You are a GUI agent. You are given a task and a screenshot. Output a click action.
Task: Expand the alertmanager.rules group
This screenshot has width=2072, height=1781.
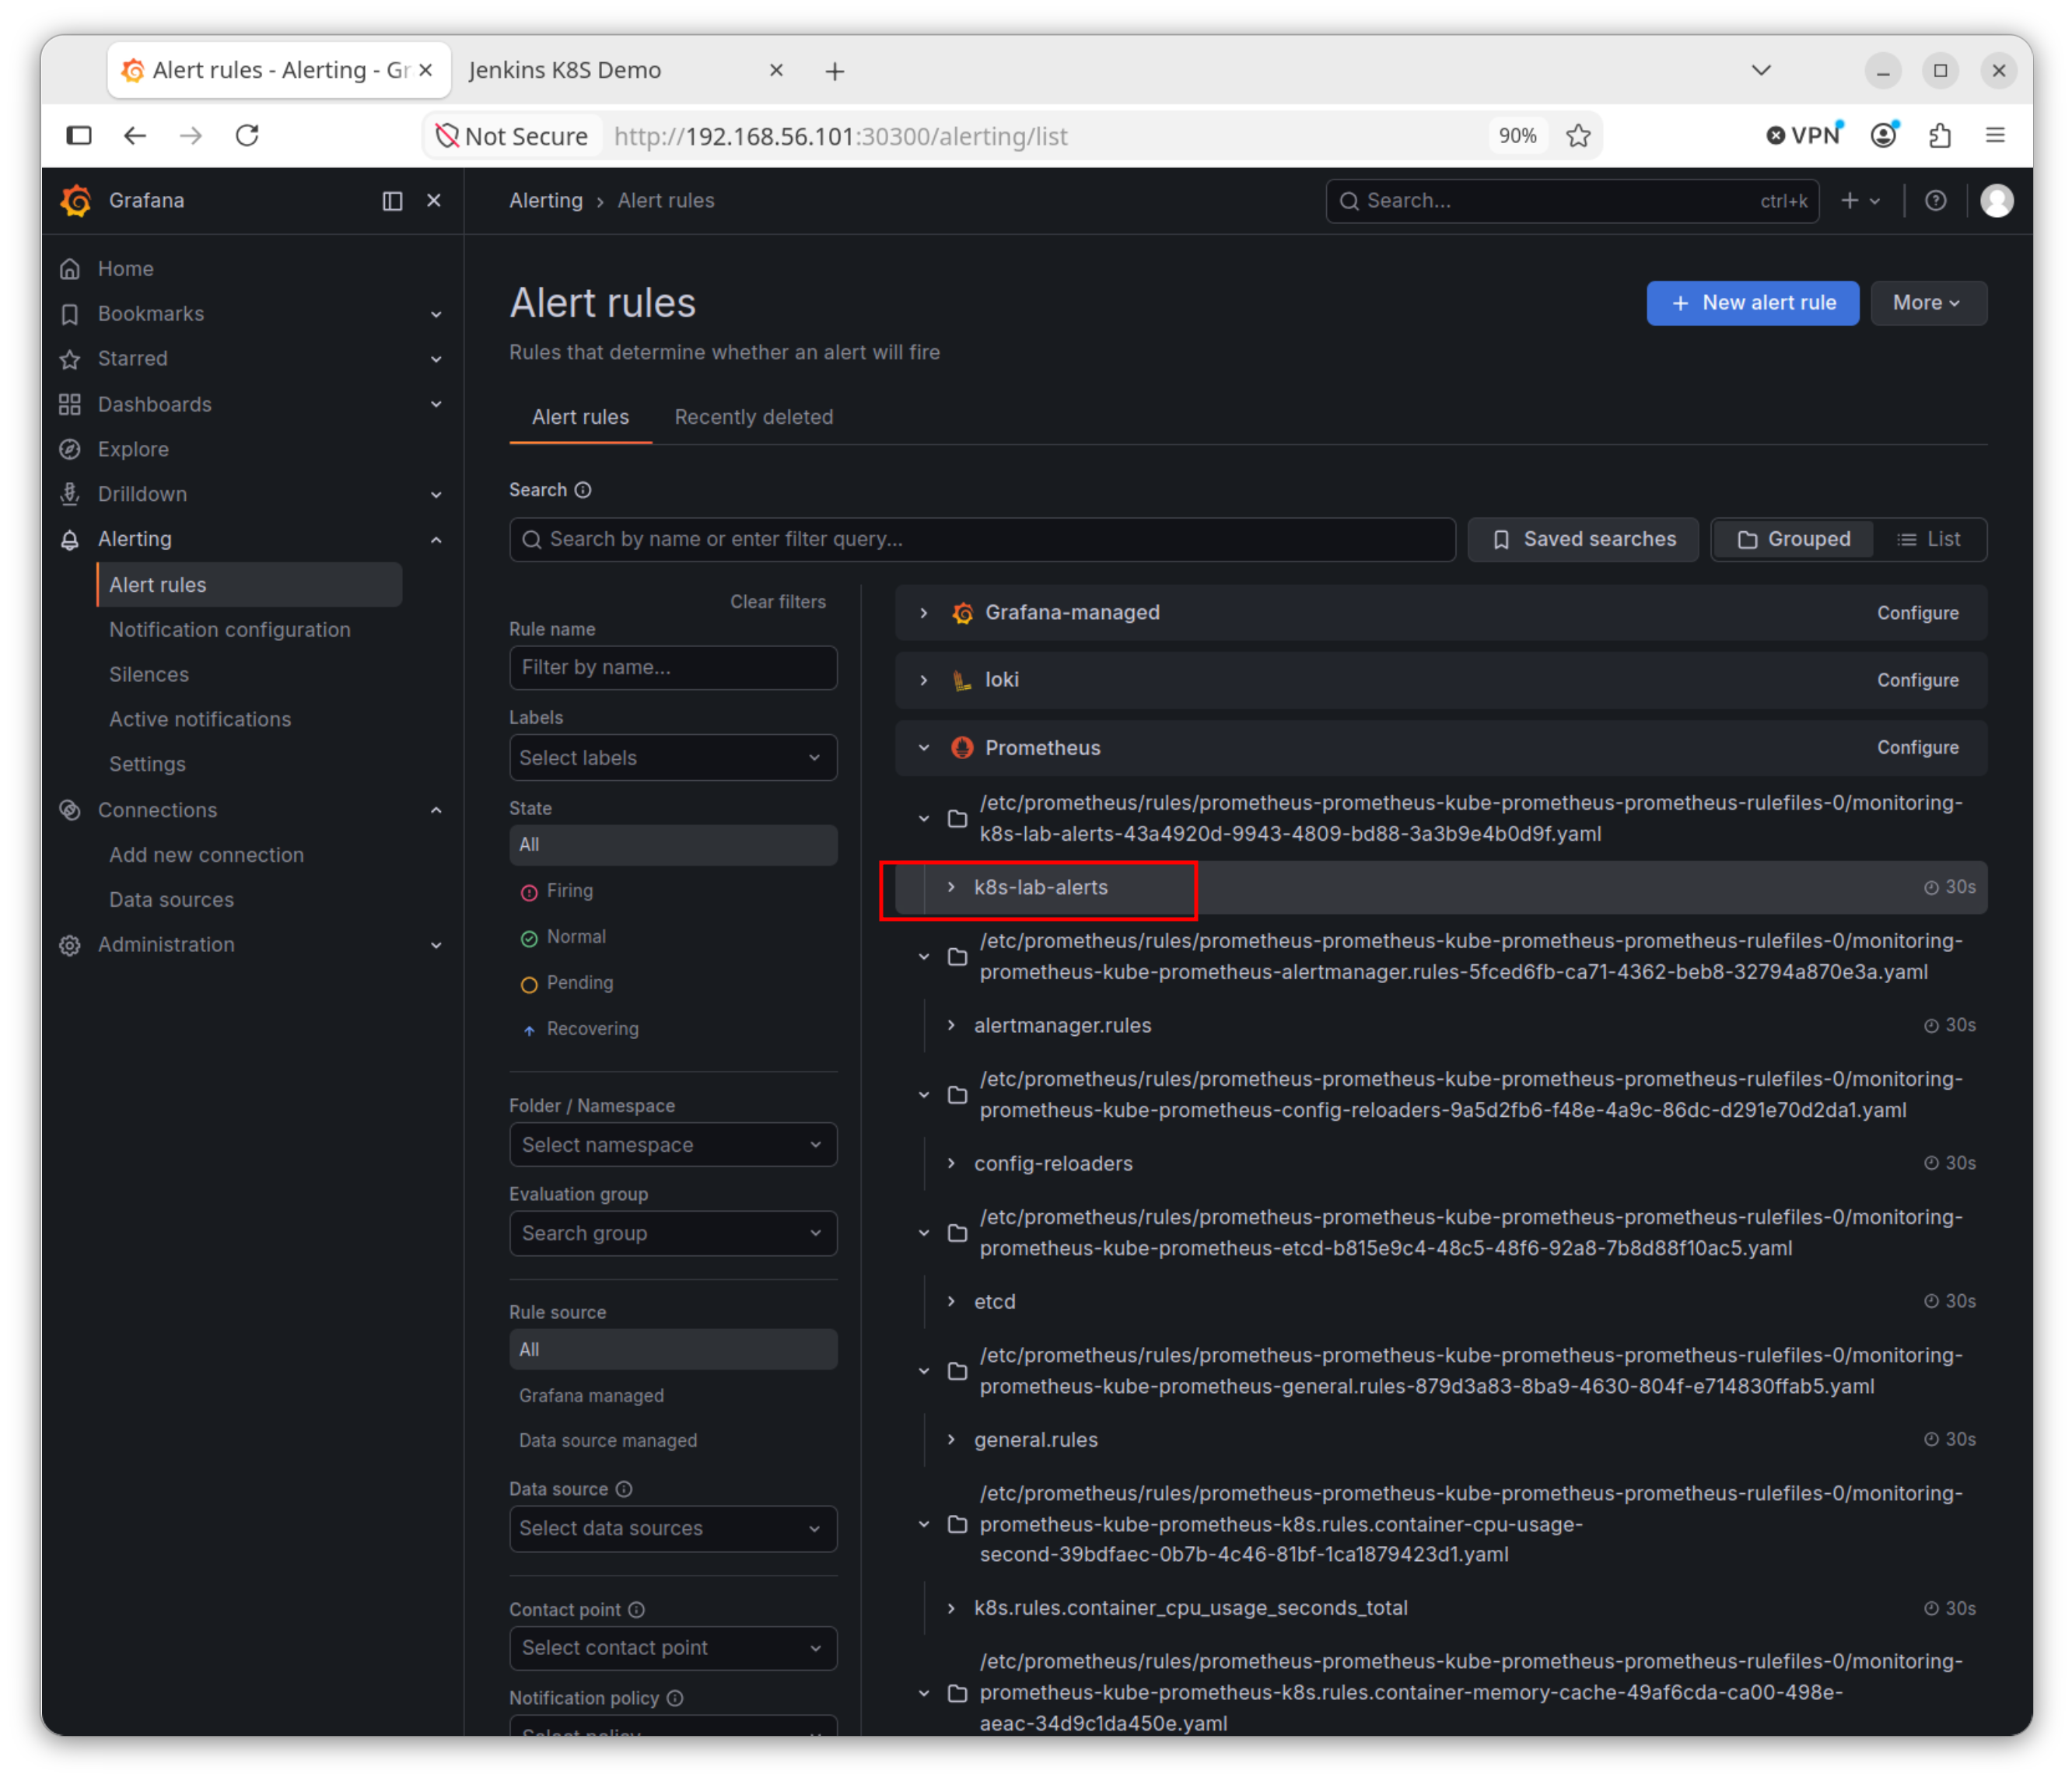tap(951, 1025)
